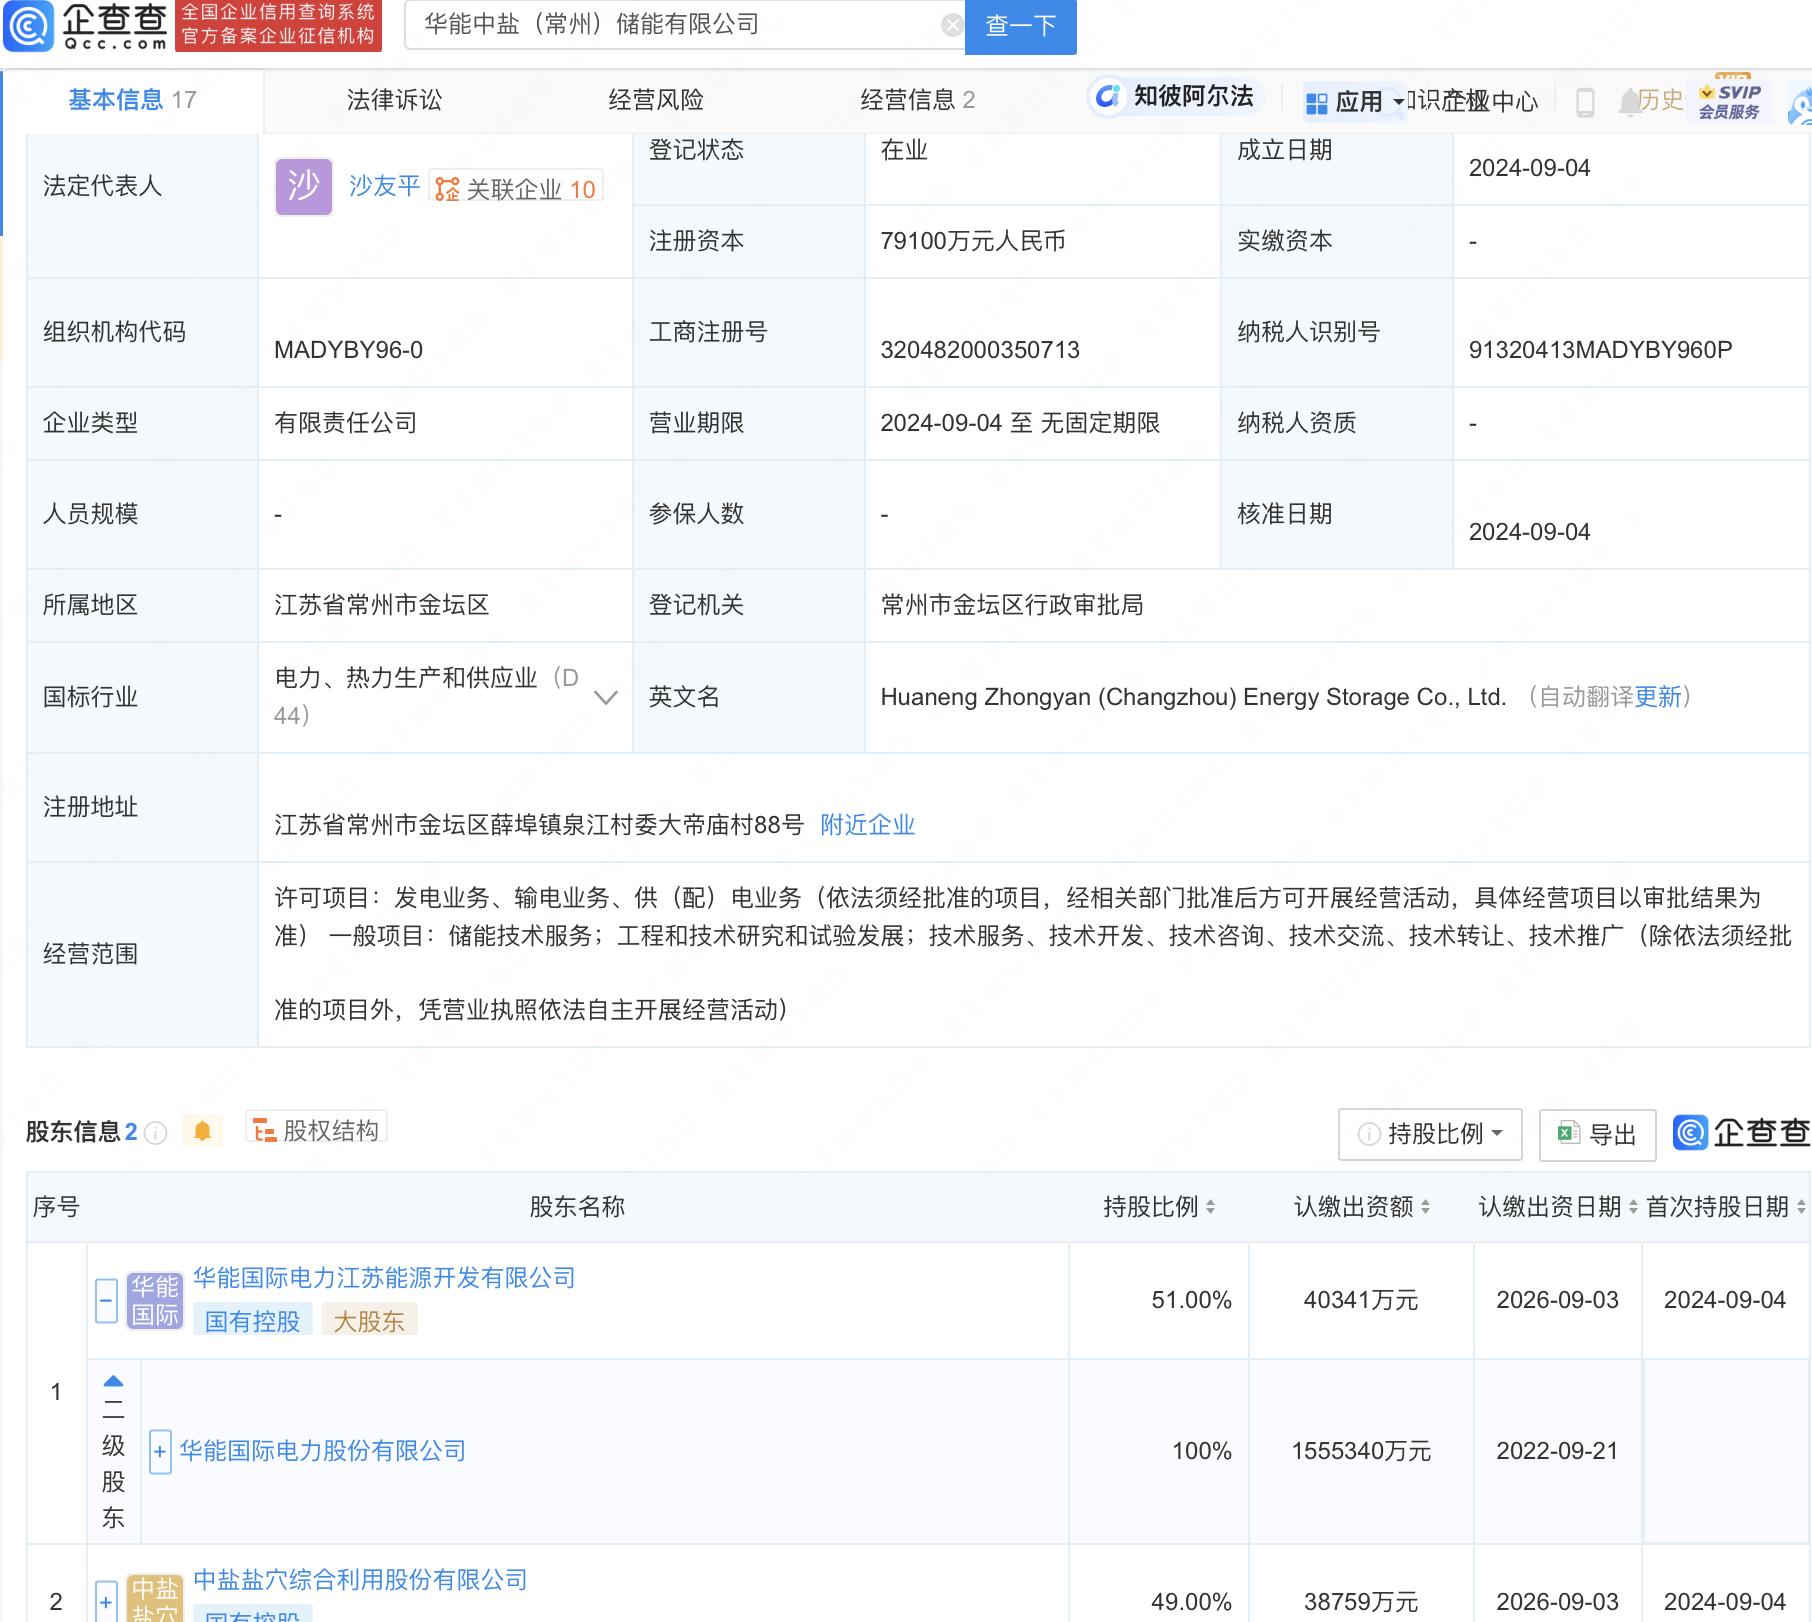Expand the 中盐盐穴综合利用 shareholder row
Image resolution: width=1812 pixels, height=1622 pixels.
pos(106,1602)
